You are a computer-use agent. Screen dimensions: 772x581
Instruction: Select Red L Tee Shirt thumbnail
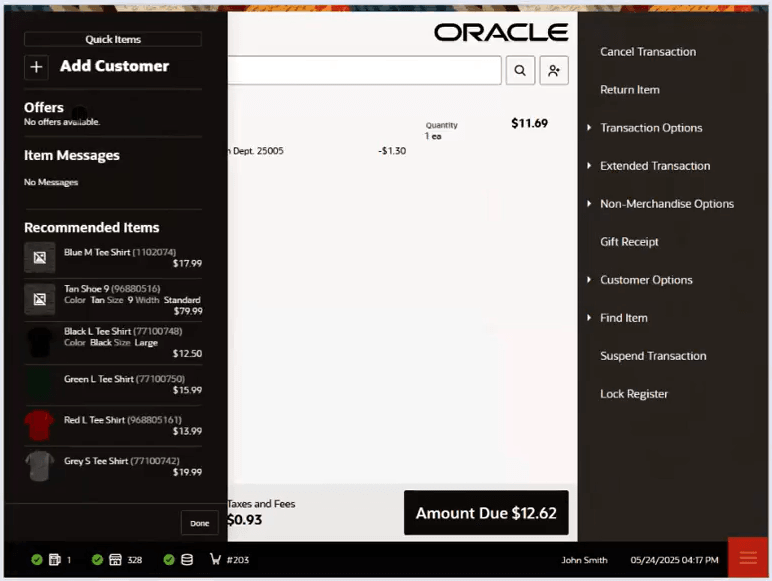[x=39, y=425]
